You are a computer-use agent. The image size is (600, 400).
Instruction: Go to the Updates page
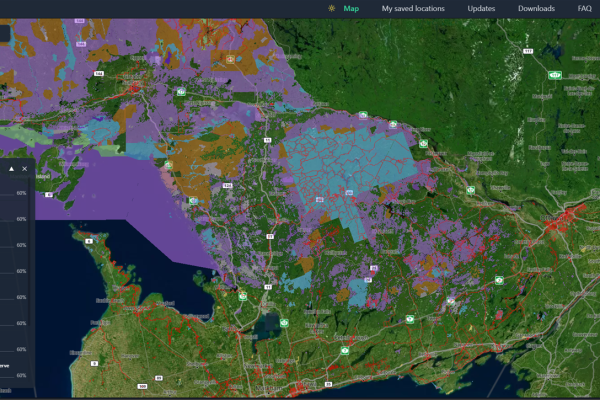481,9
